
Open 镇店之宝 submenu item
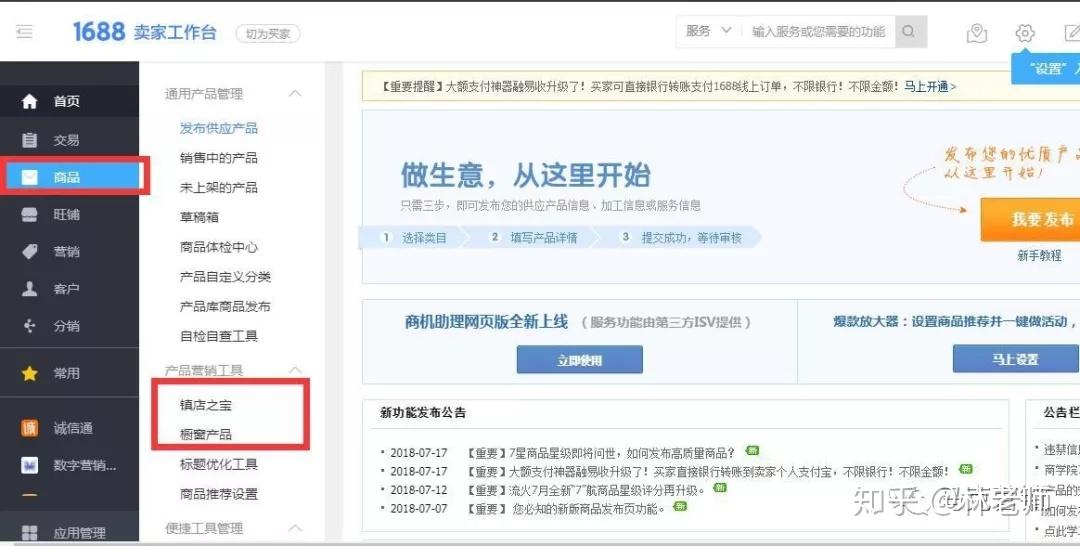205,406
